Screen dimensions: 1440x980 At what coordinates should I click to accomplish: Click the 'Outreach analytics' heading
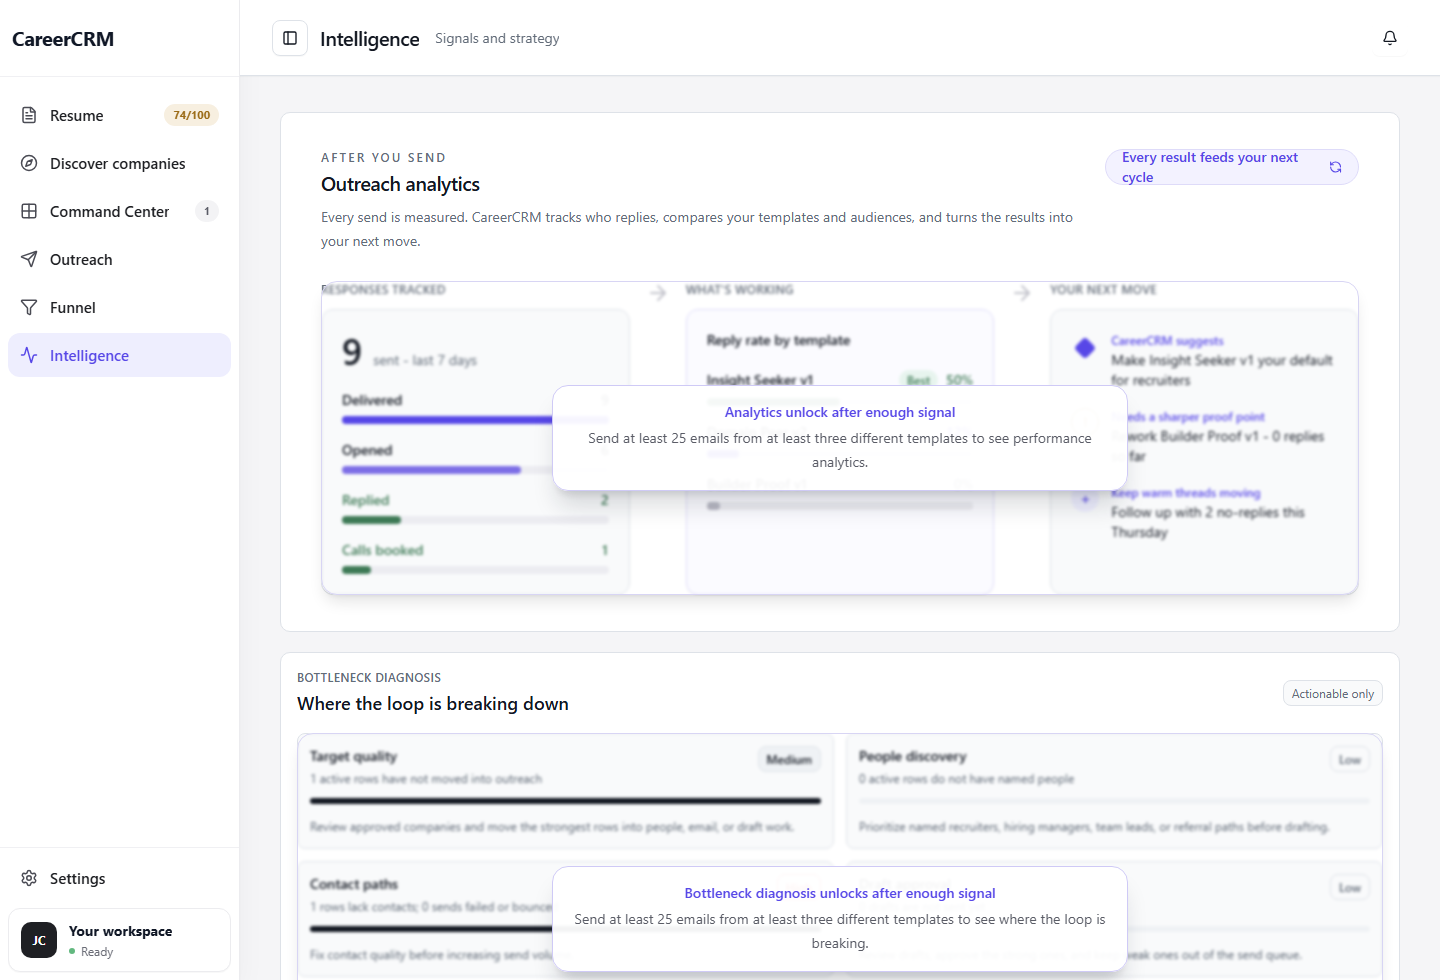(x=400, y=184)
